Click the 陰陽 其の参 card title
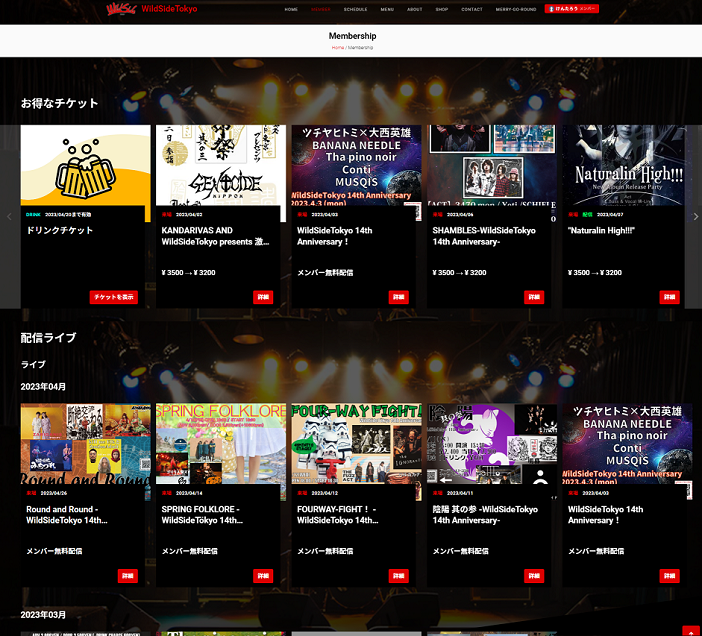702x636 pixels. 485,515
